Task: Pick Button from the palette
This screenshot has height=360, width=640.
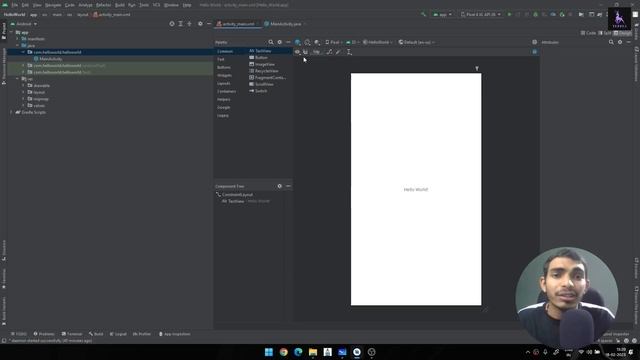Action: click(258, 58)
